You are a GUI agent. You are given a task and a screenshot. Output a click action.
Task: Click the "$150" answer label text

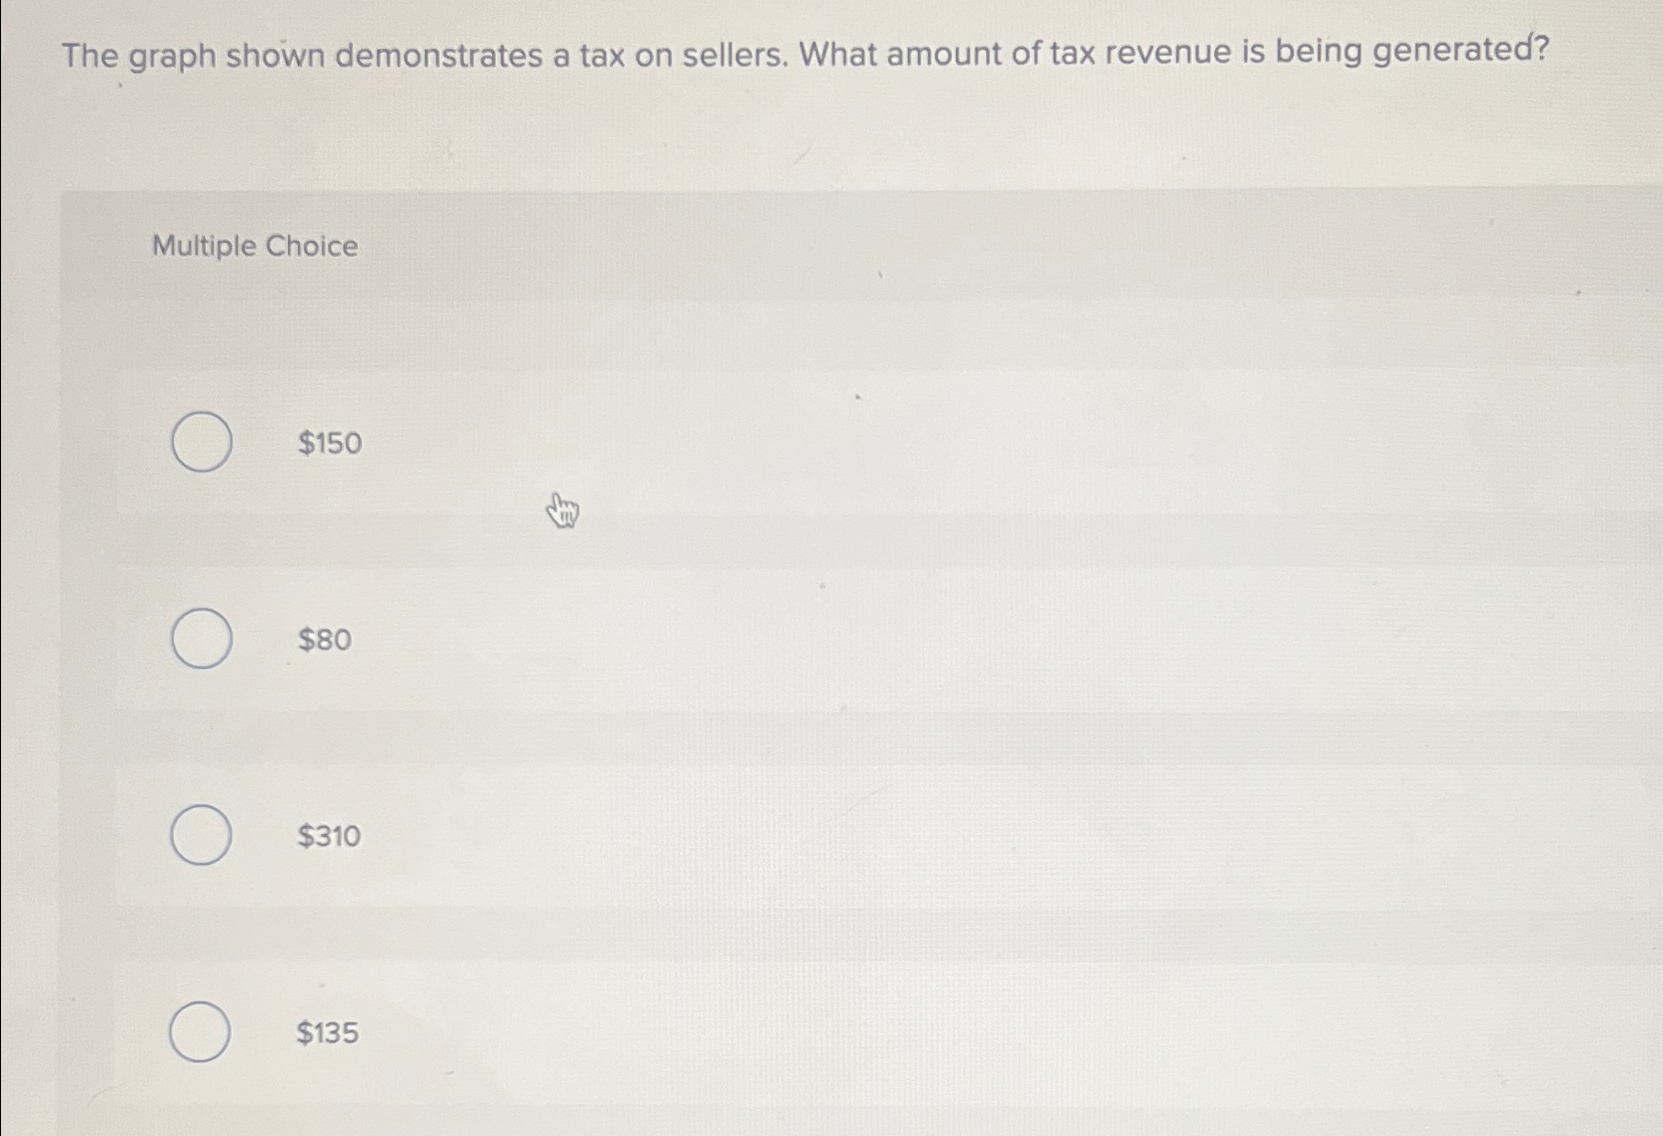(x=330, y=443)
